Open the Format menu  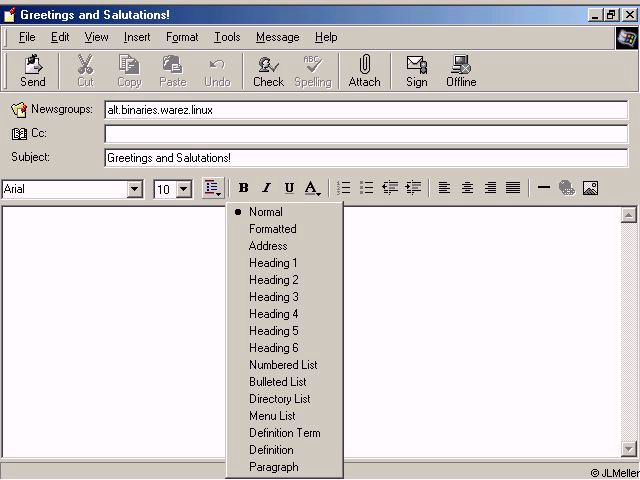pyautogui.click(x=182, y=37)
